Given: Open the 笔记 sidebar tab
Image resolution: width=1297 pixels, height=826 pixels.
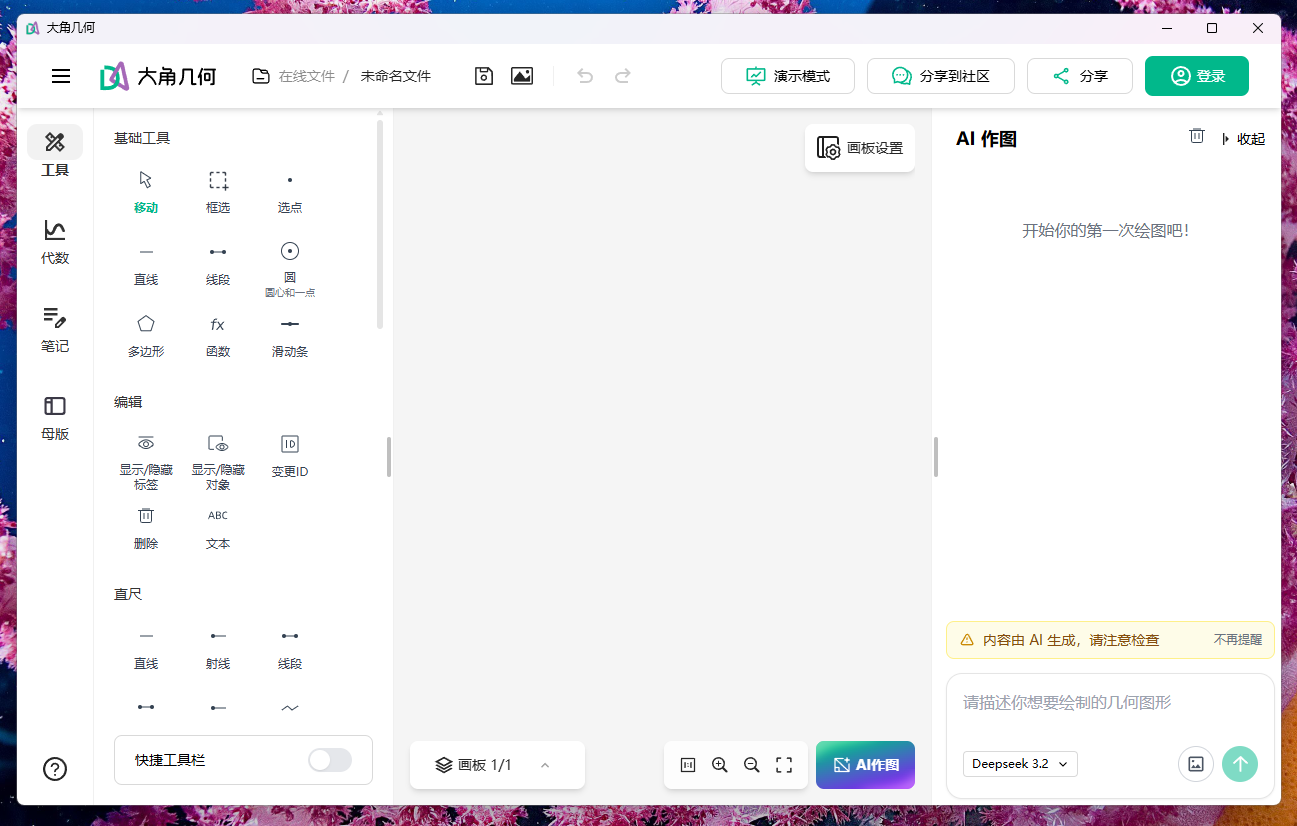Looking at the screenshot, I should point(55,329).
